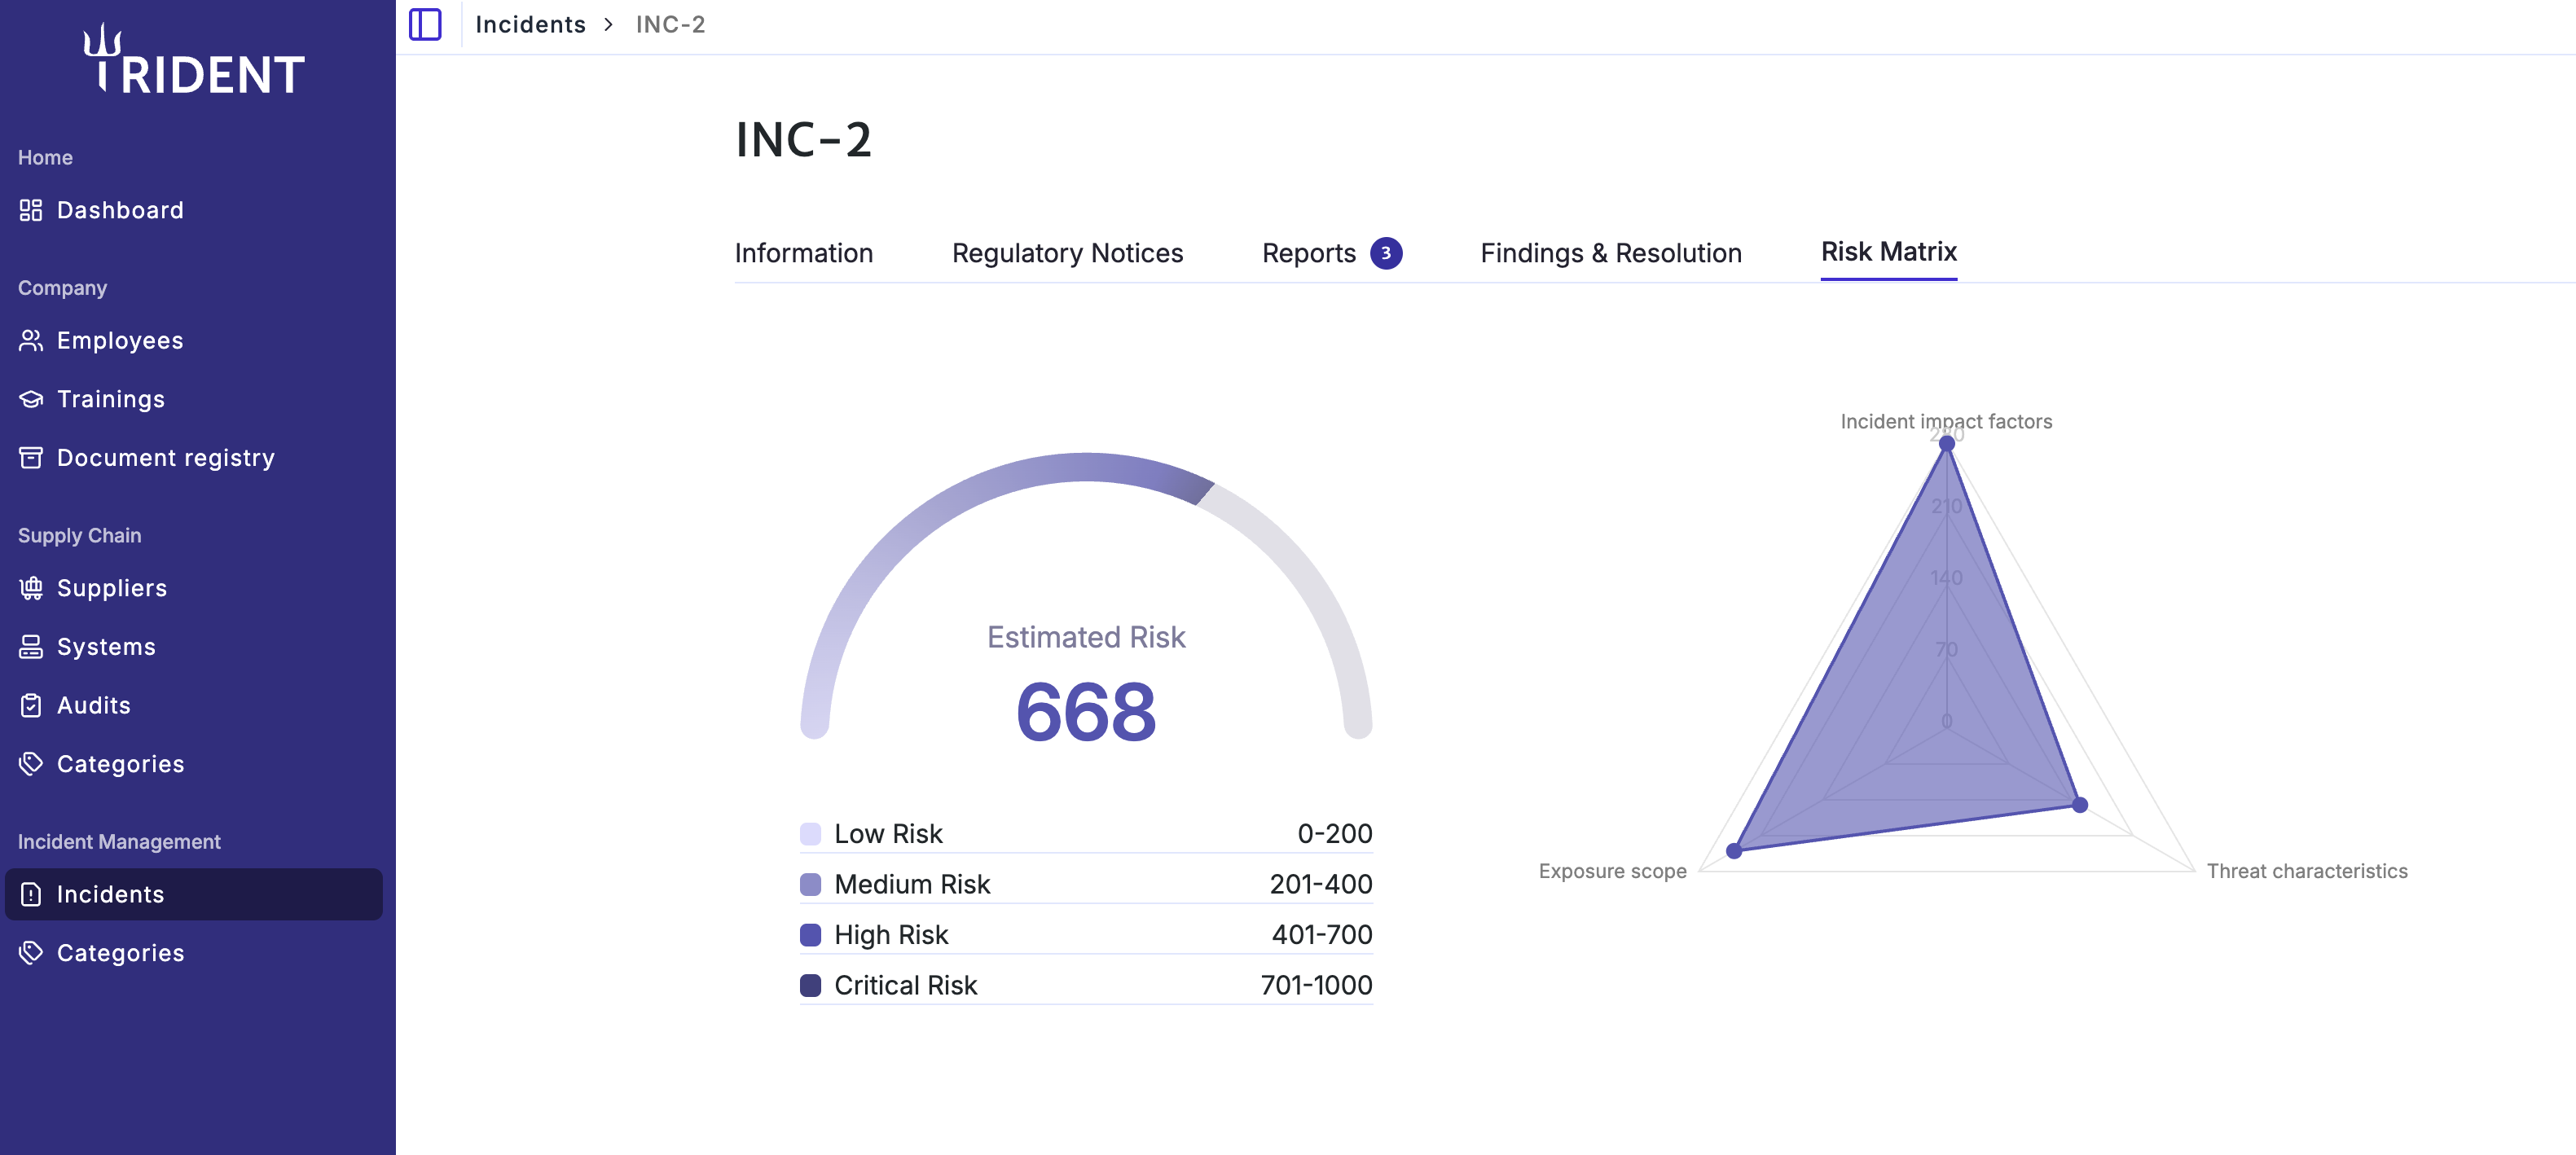Image resolution: width=2576 pixels, height=1155 pixels.
Task: Open the Reports tab
Action: click(1308, 253)
